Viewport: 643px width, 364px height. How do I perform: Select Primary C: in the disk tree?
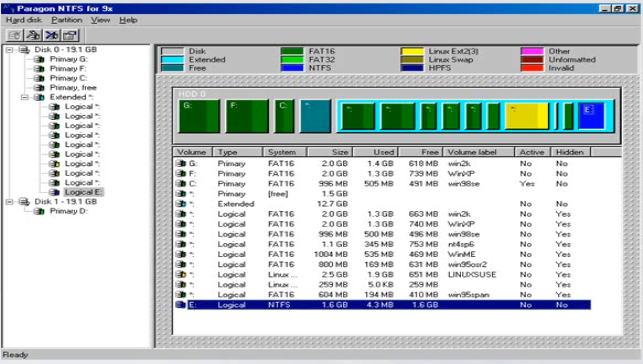68,78
